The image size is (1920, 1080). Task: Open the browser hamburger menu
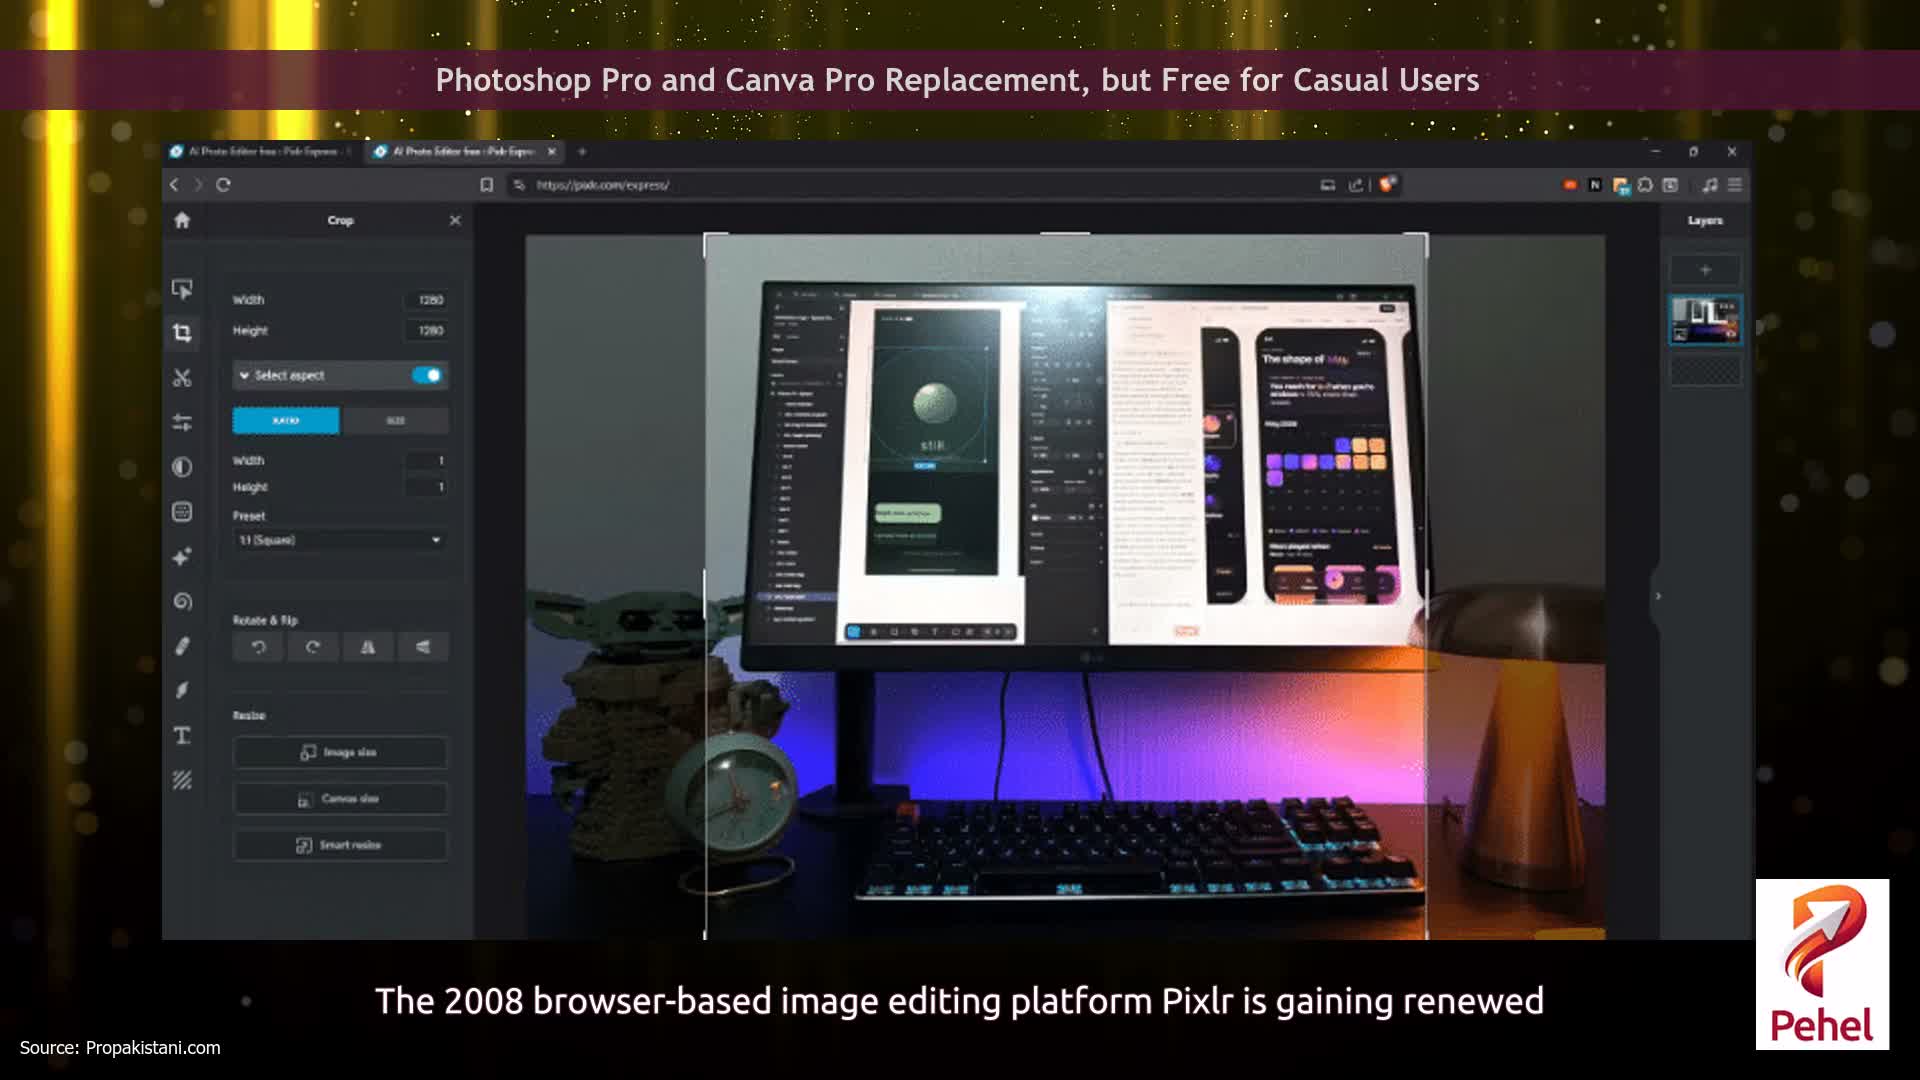1735,185
